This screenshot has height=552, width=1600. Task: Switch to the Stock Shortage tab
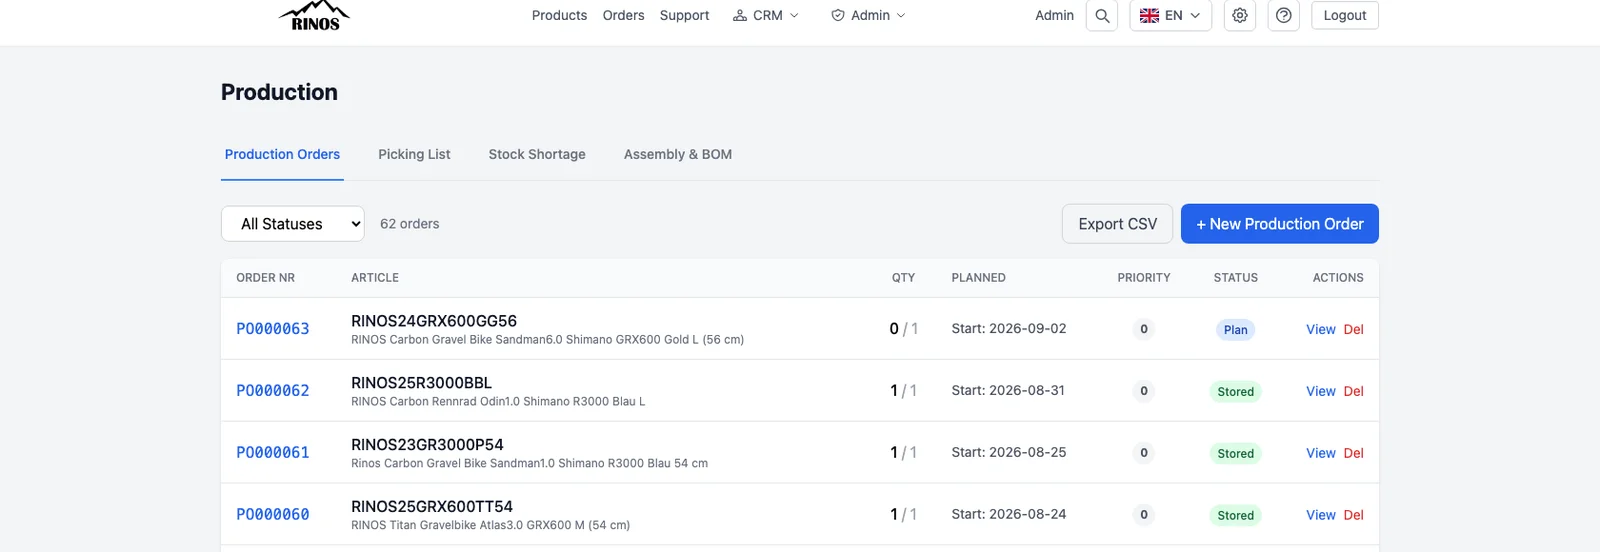coord(537,154)
